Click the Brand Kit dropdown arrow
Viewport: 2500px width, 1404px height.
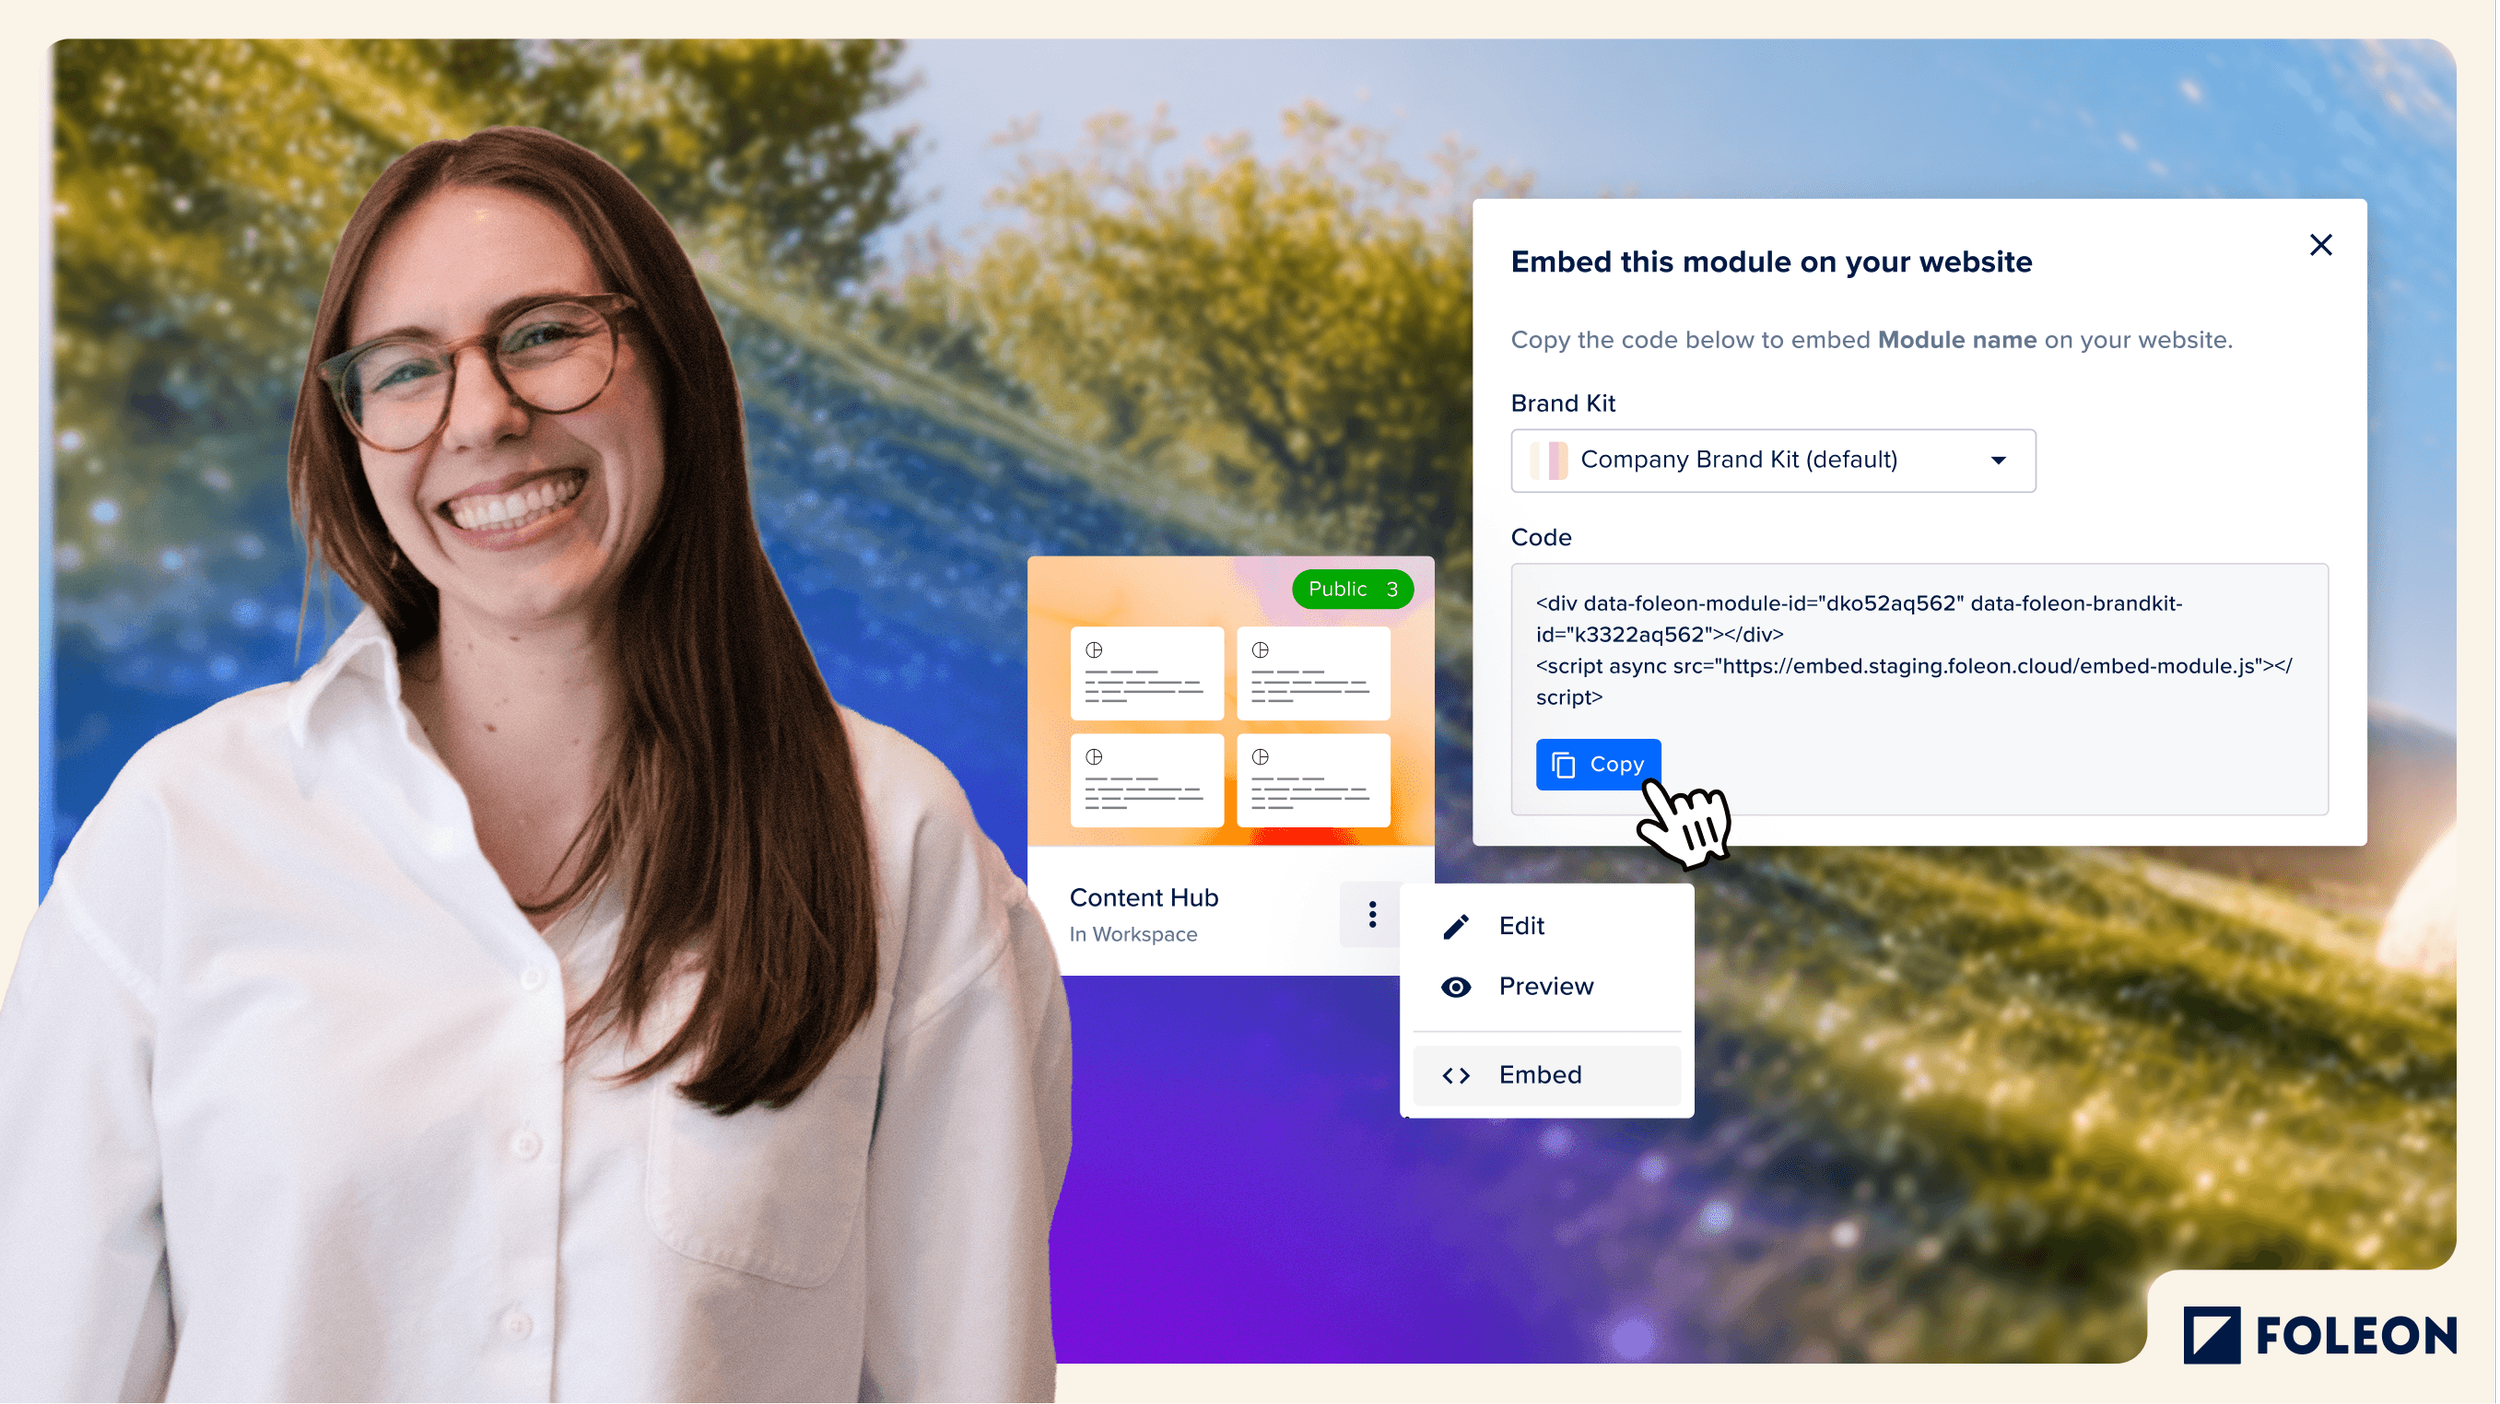coord(2000,461)
